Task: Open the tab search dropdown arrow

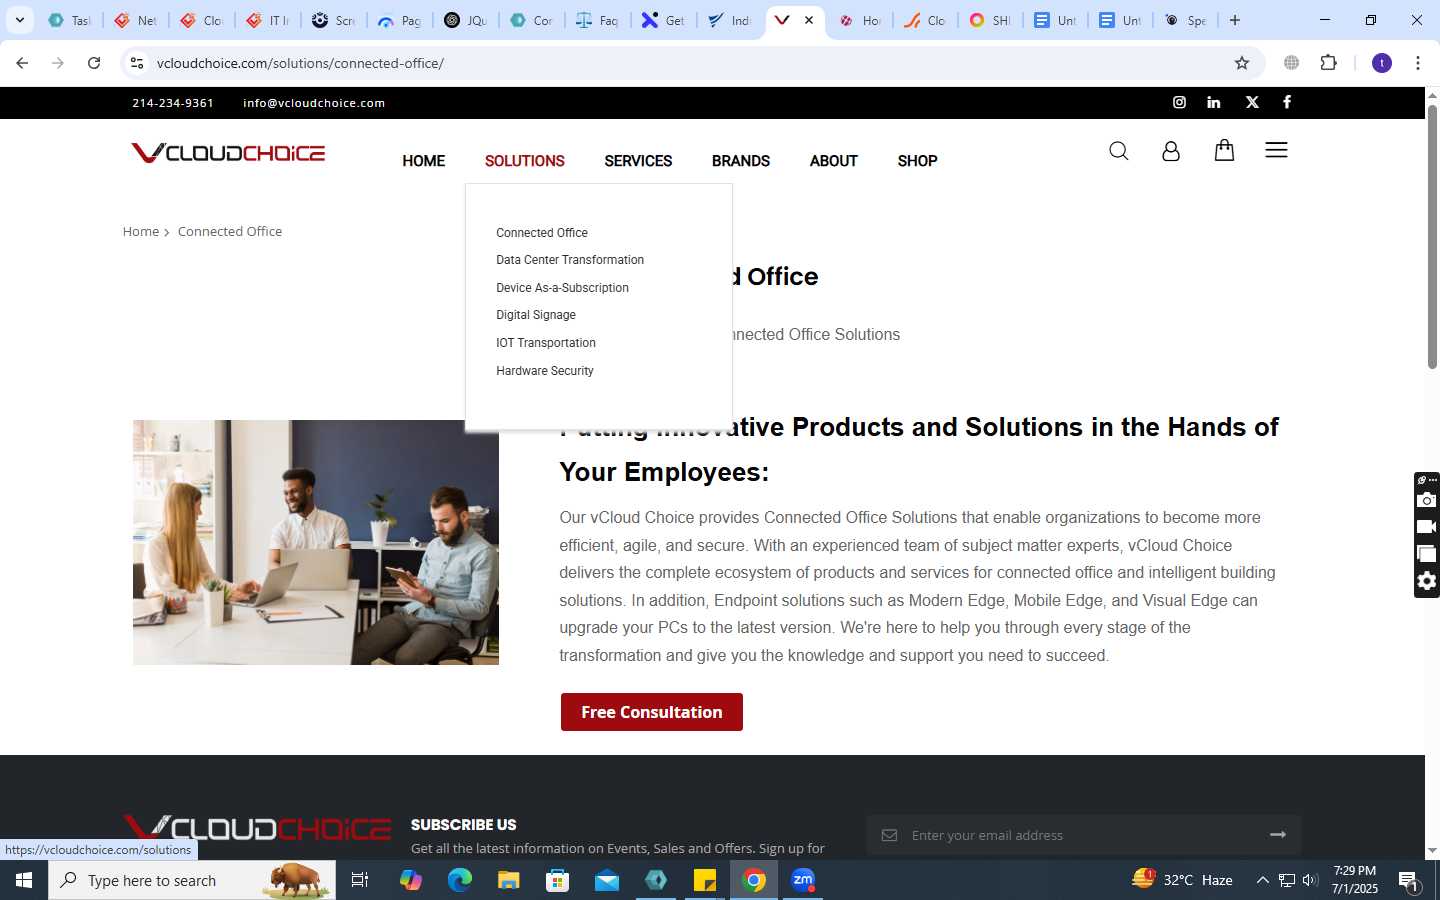Action: click(19, 20)
